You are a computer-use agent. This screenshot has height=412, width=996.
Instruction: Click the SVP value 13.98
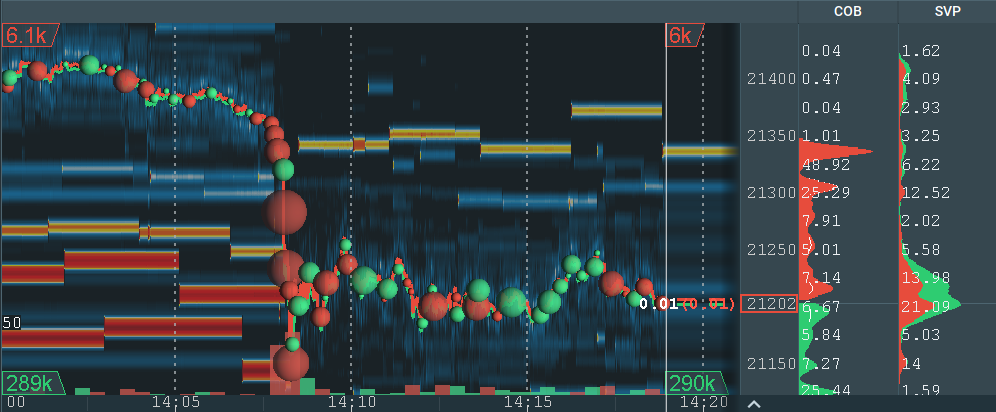pyautogui.click(x=925, y=278)
